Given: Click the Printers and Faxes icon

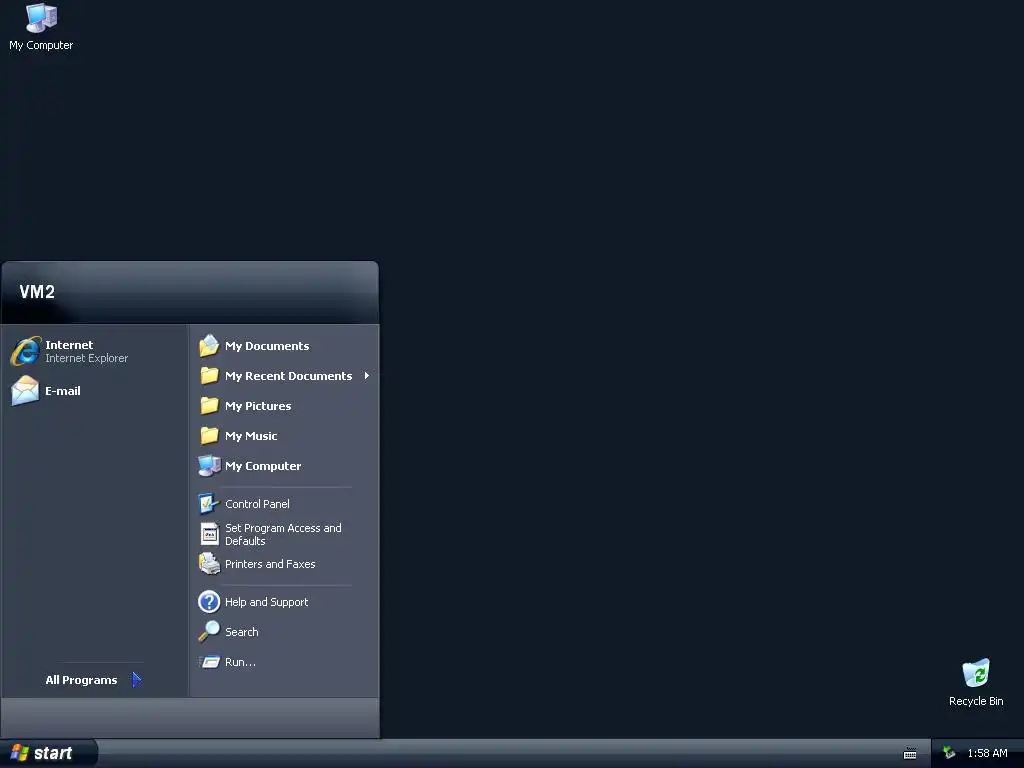Looking at the screenshot, I should [x=209, y=564].
